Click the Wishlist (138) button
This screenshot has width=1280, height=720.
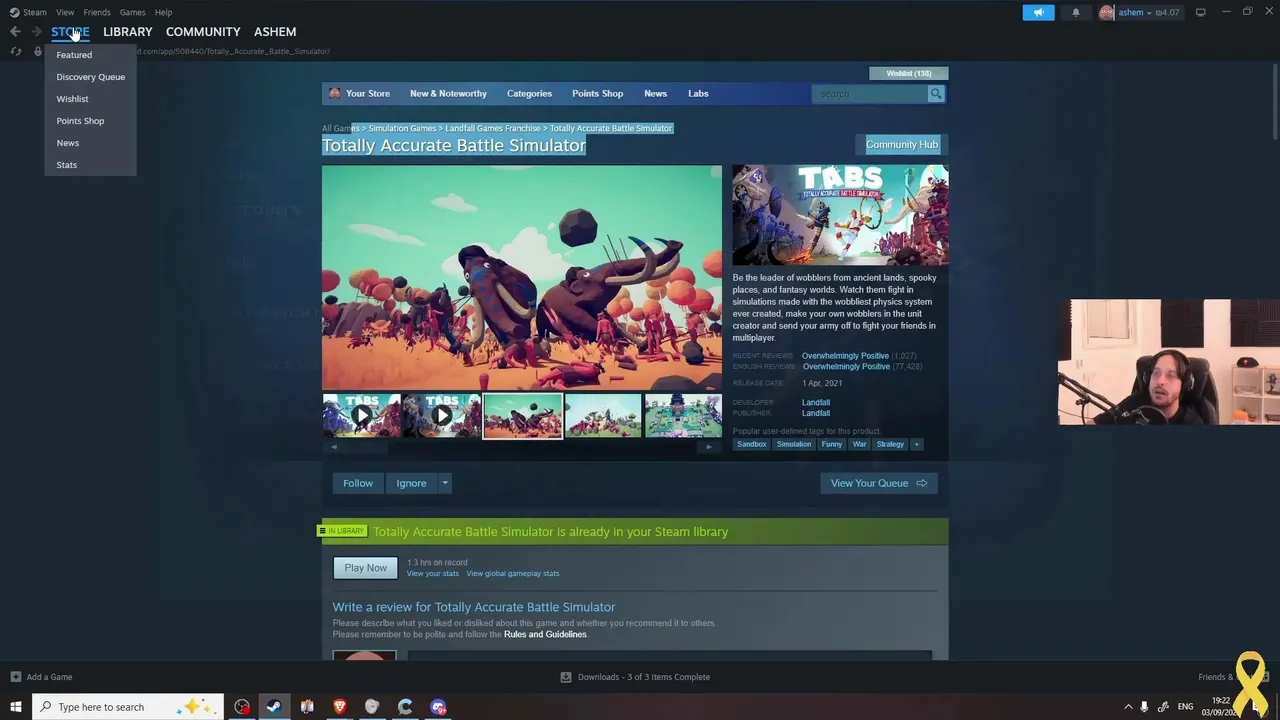(x=909, y=73)
